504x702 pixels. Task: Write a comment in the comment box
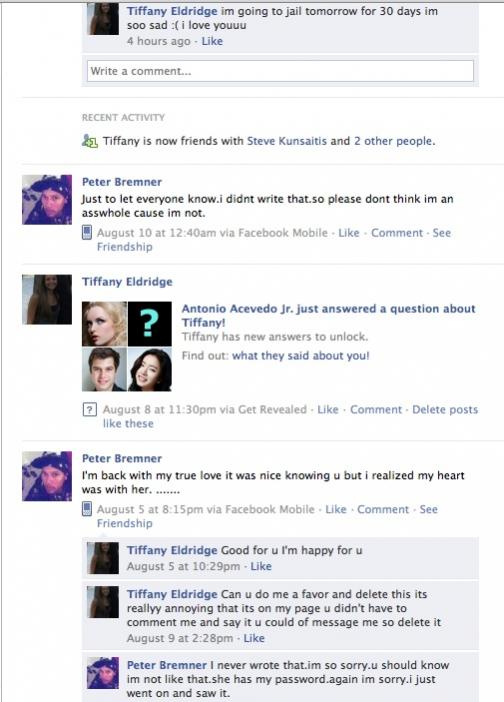point(280,71)
